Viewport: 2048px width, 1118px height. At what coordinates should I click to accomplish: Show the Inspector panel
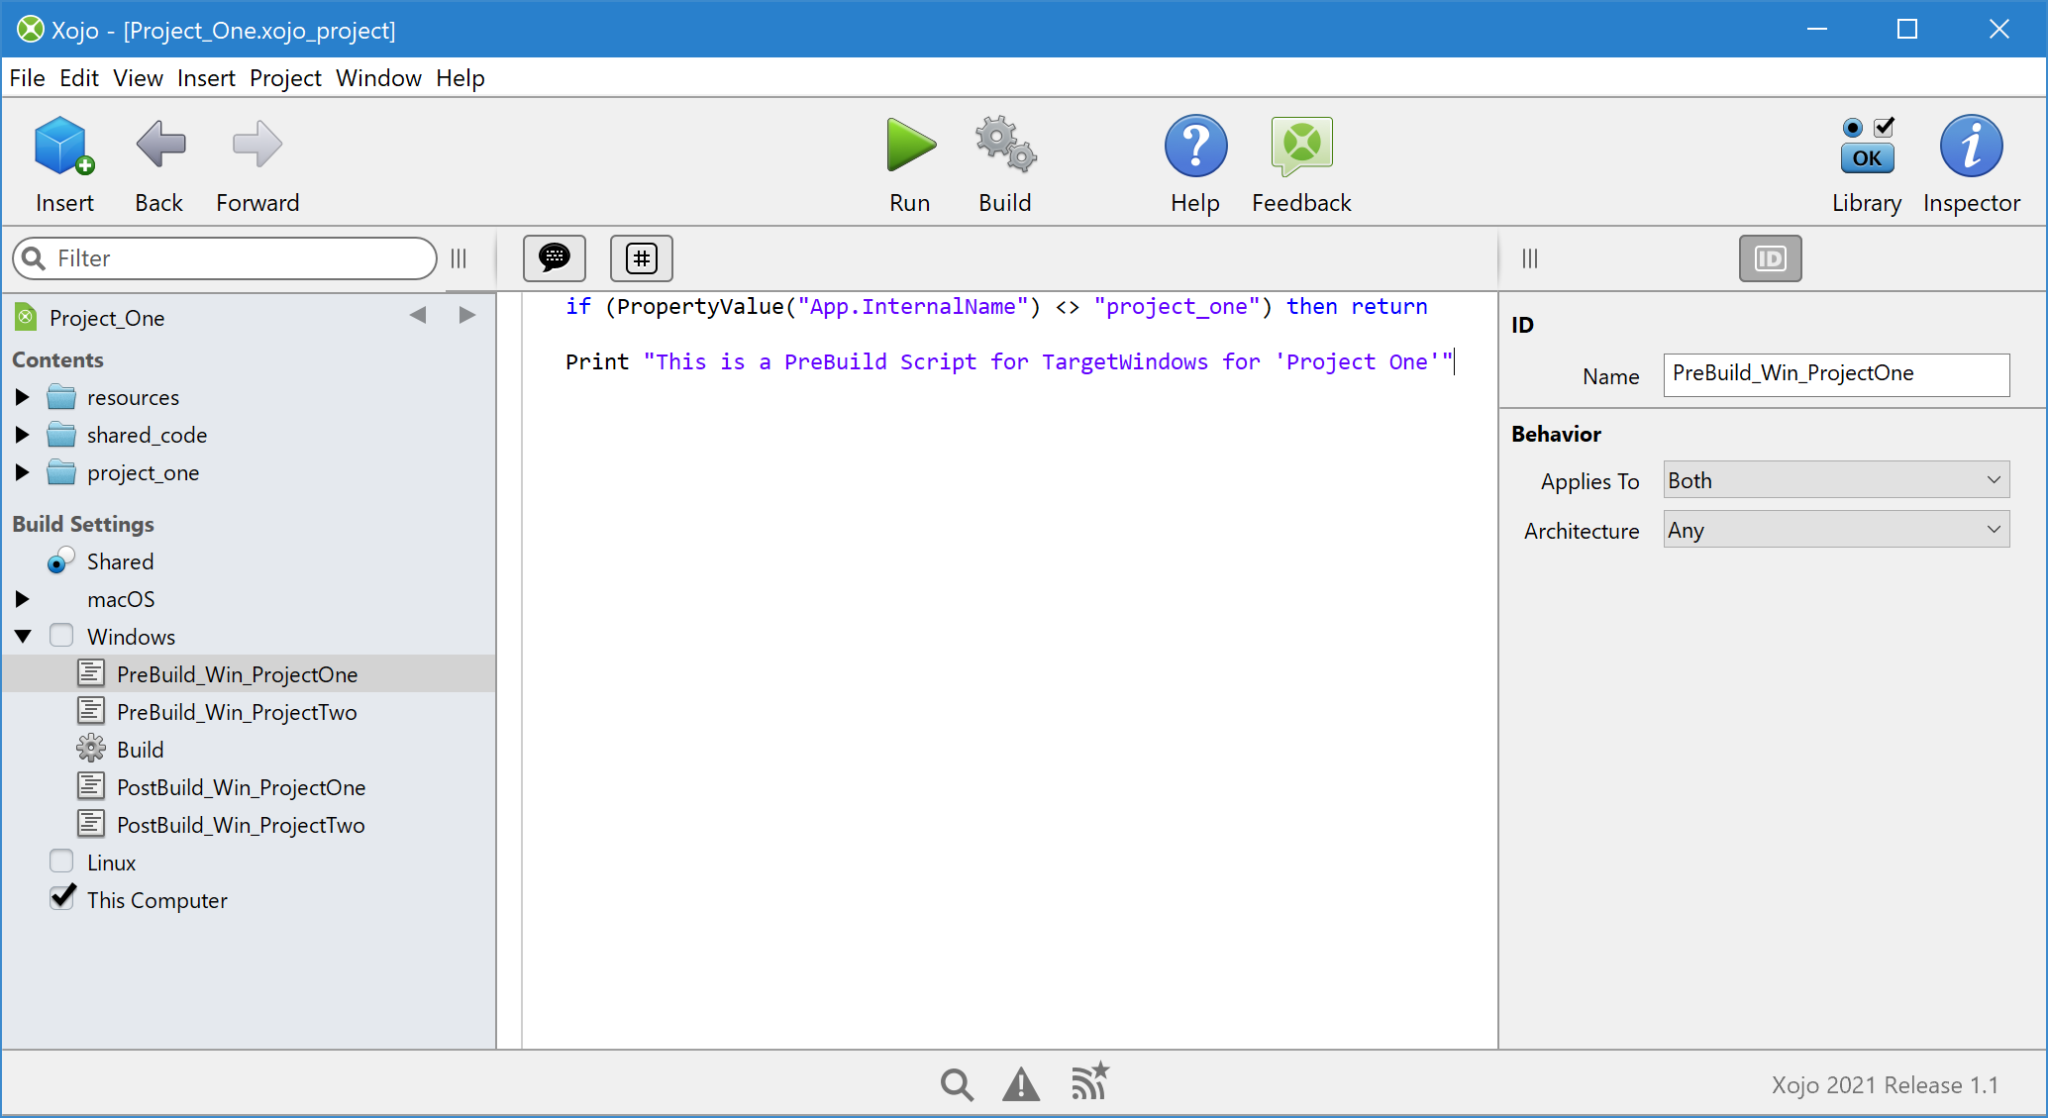1971,146
